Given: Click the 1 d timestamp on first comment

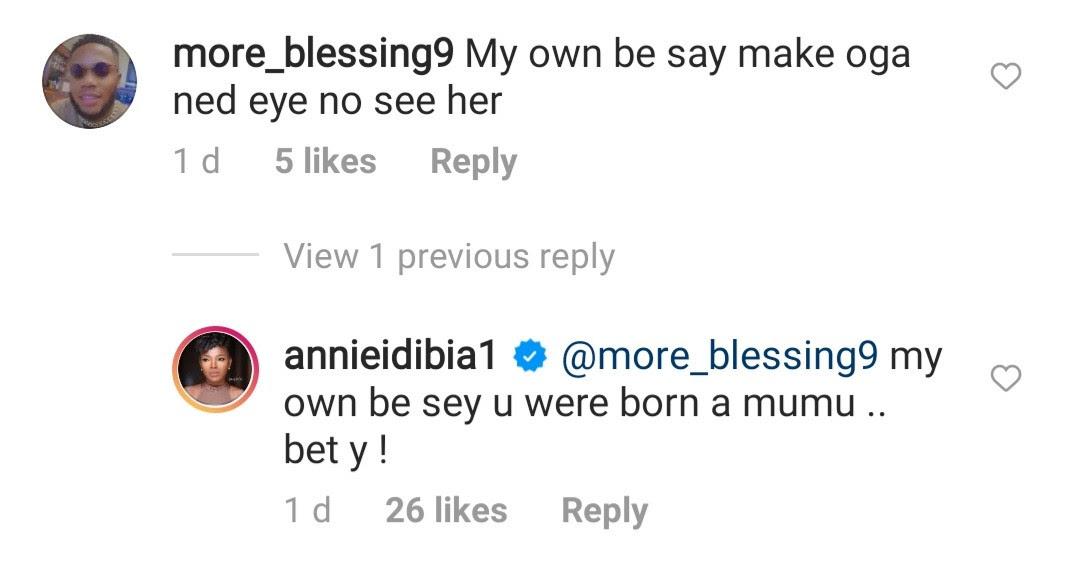Looking at the screenshot, I should pos(197,162).
